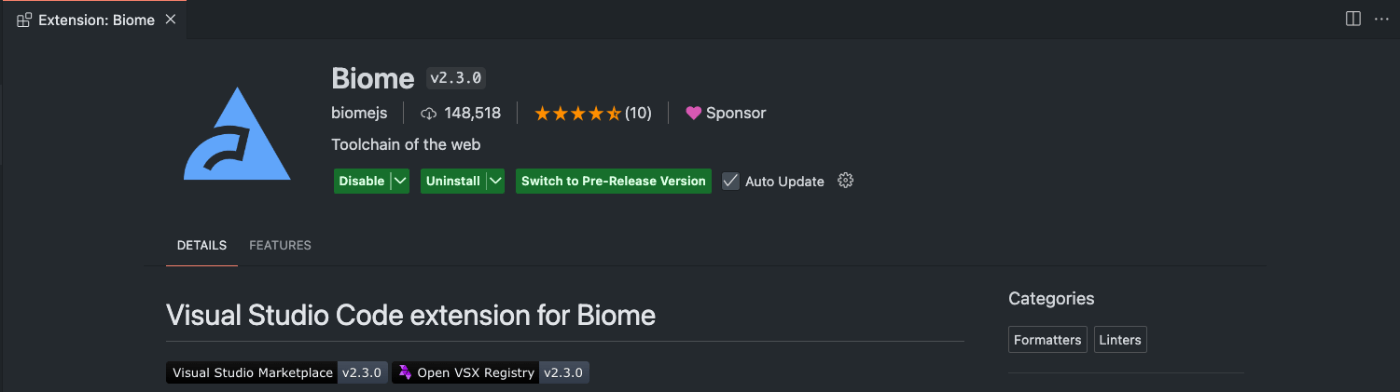Open the biomejs publisher link
The height and width of the screenshot is (392, 1400).
click(x=359, y=113)
